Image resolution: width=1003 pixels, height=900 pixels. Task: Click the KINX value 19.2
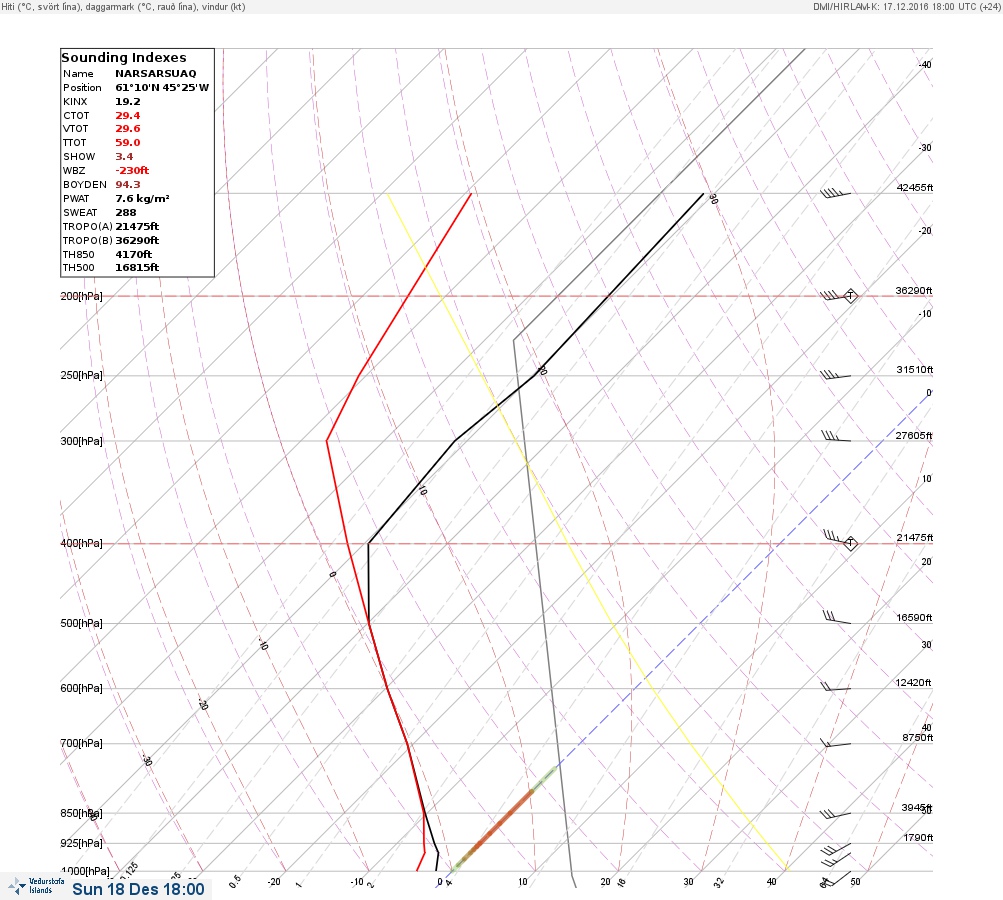(128, 102)
